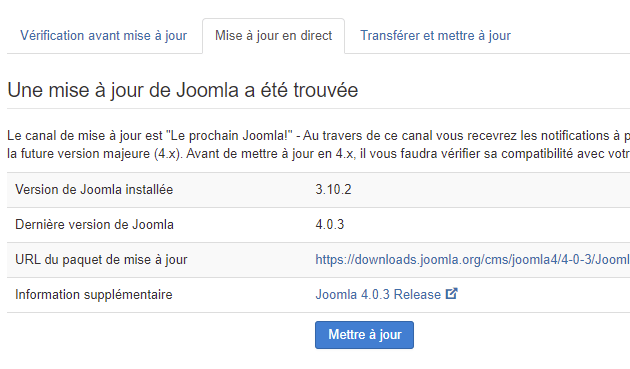Viewport: 630px width, 369px height.
Task: Click the Mettre à jour button
Action: pos(364,335)
